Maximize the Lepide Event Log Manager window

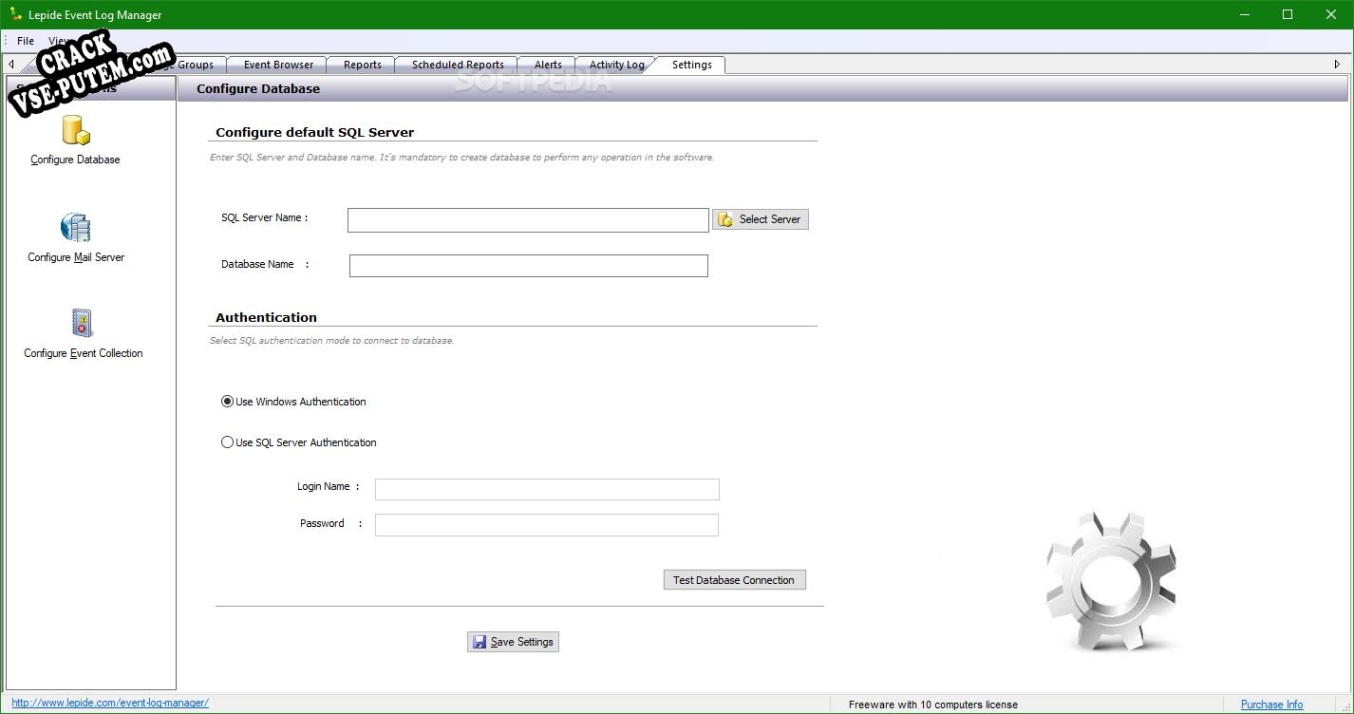[1288, 15]
